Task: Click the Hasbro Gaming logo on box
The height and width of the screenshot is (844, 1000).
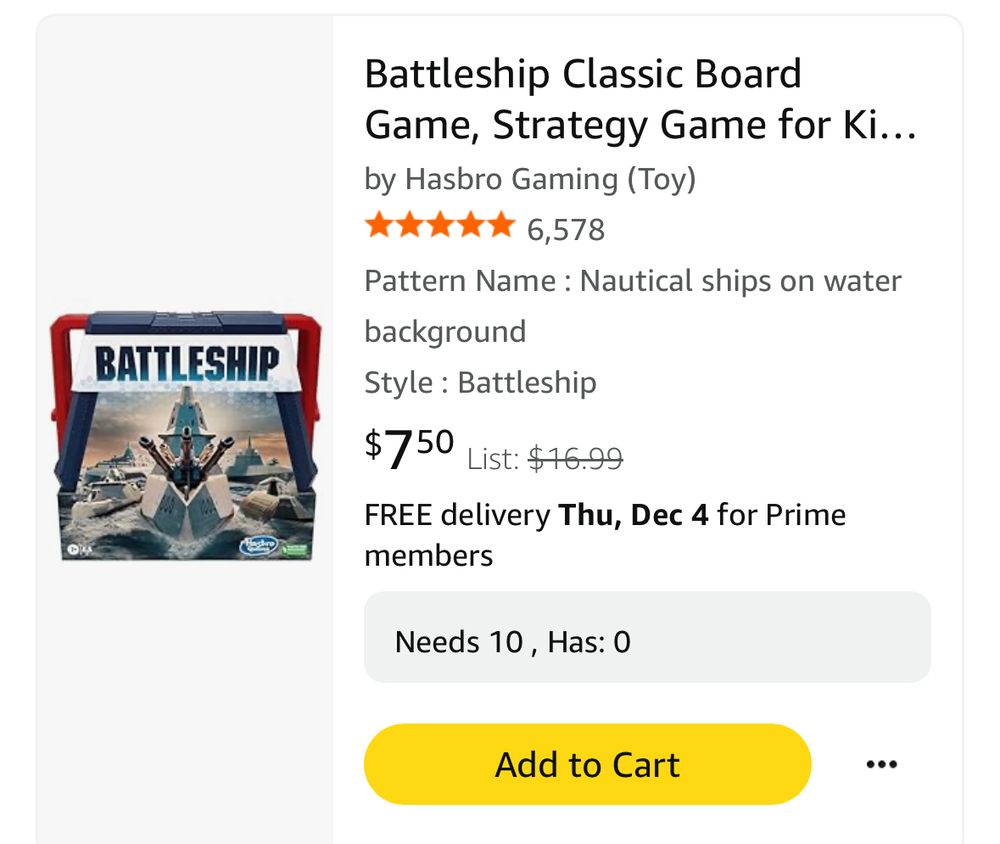Action: pos(259,544)
